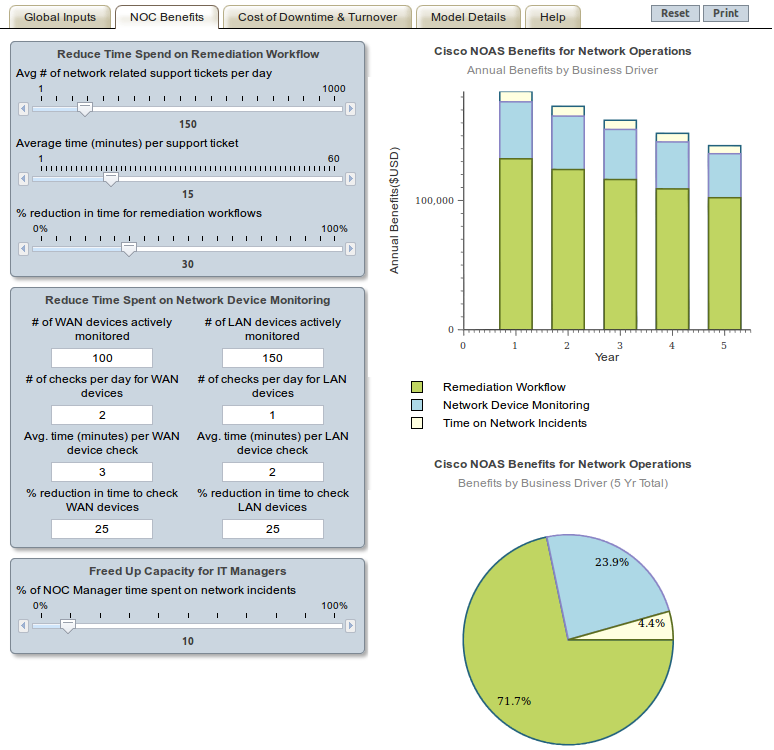Click the 4.4% pie slice
This screenshot has height=750, width=774.
tap(652, 628)
